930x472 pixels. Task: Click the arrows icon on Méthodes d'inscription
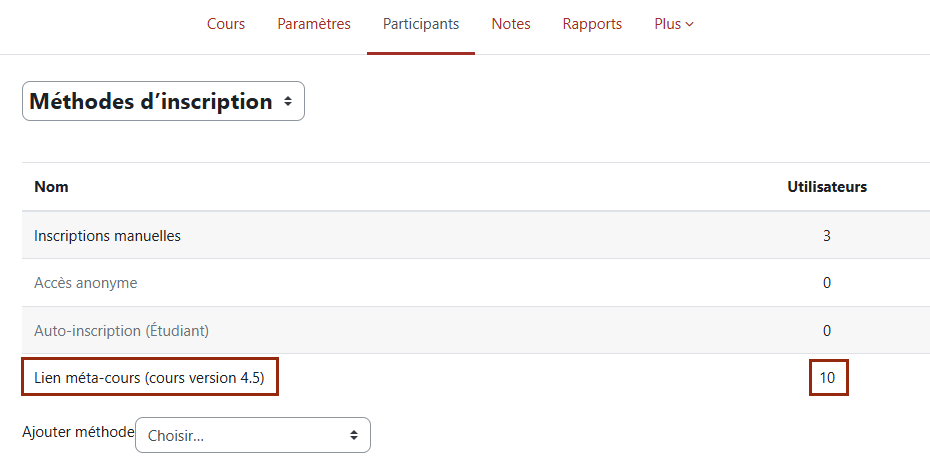coord(288,101)
